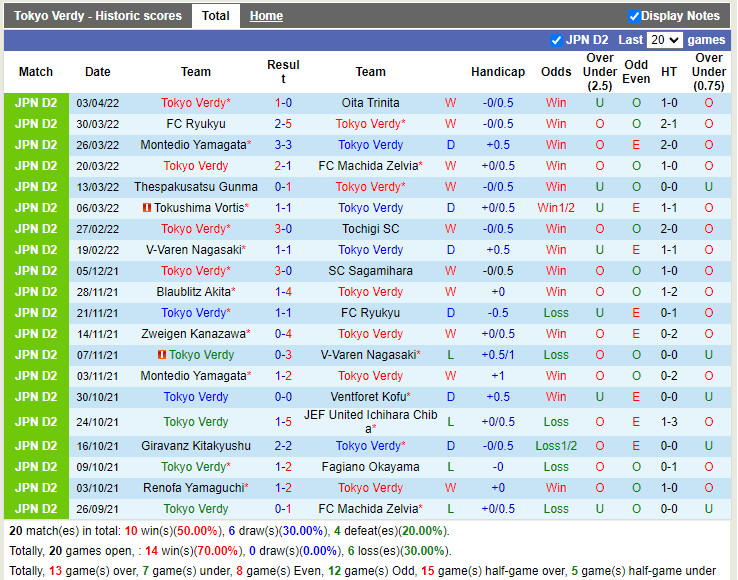Toggle the Display Notes checkbox

pyautogui.click(x=634, y=16)
